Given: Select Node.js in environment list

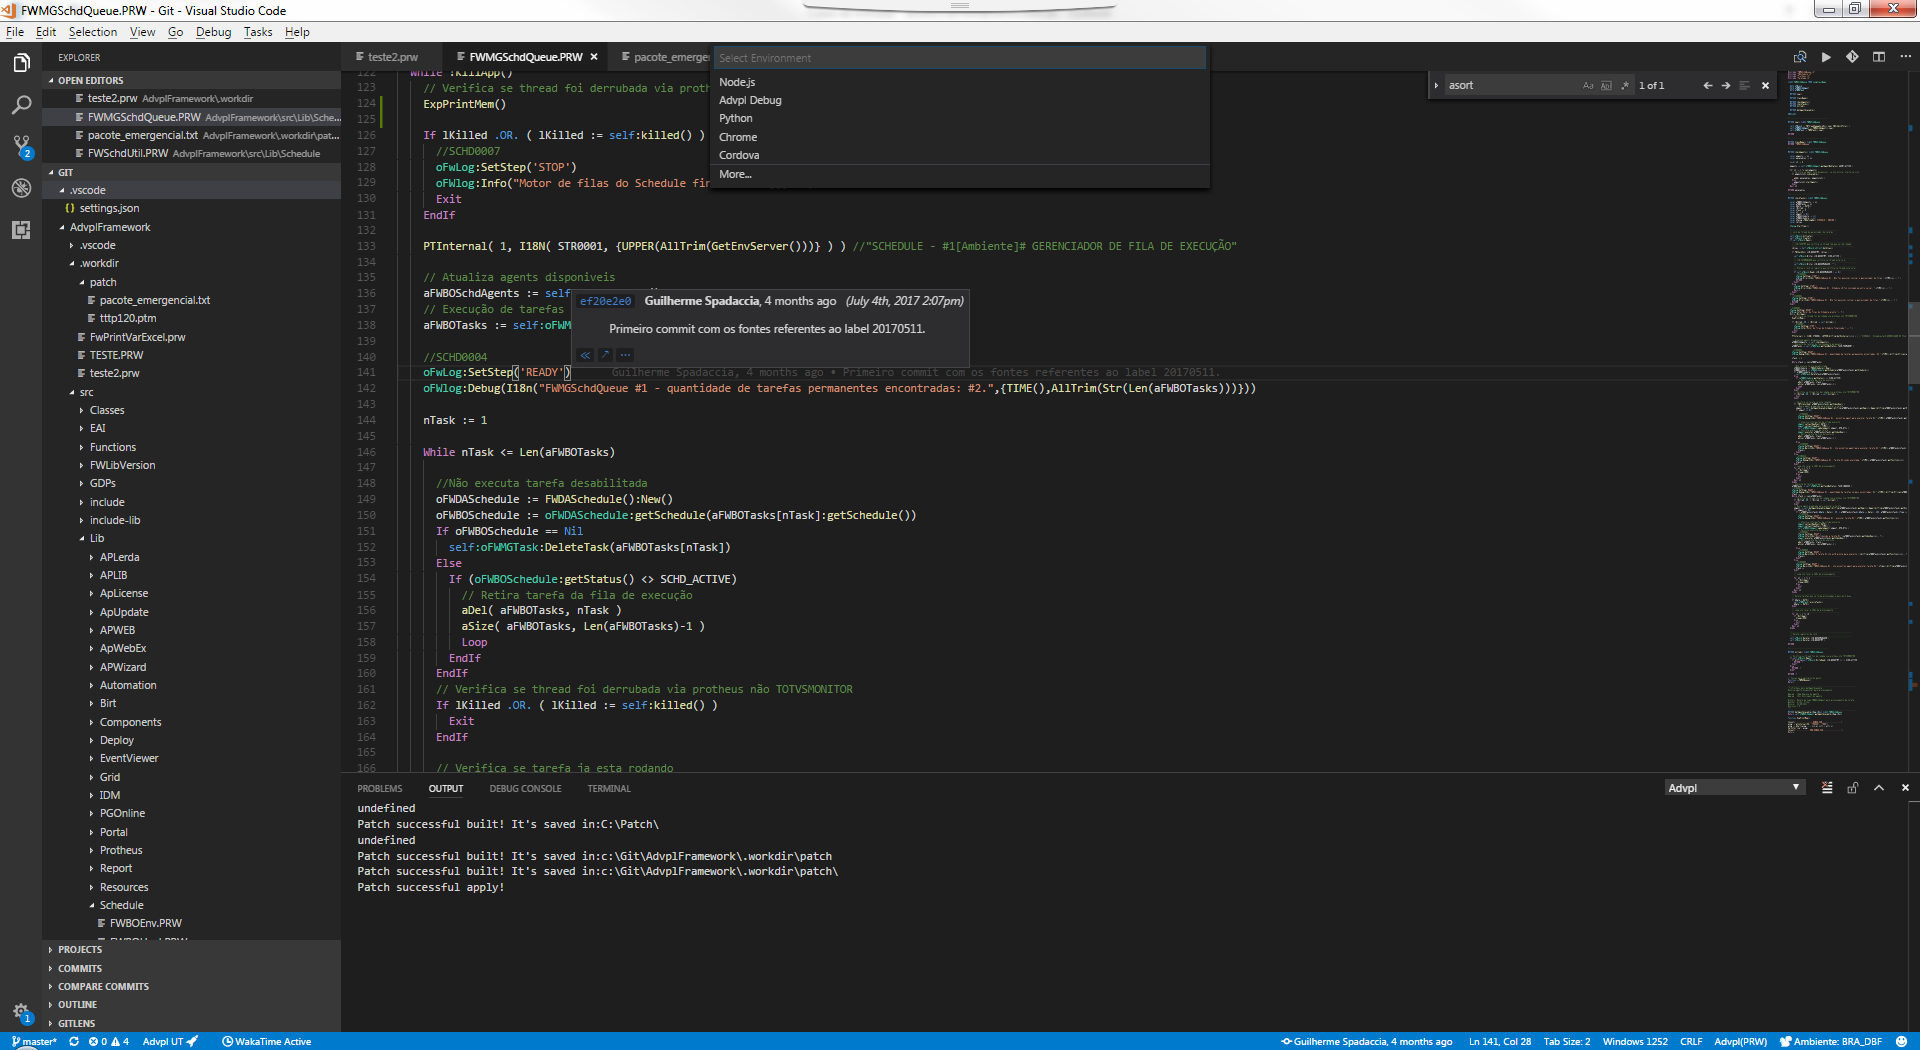Looking at the screenshot, I should [x=961, y=82].
